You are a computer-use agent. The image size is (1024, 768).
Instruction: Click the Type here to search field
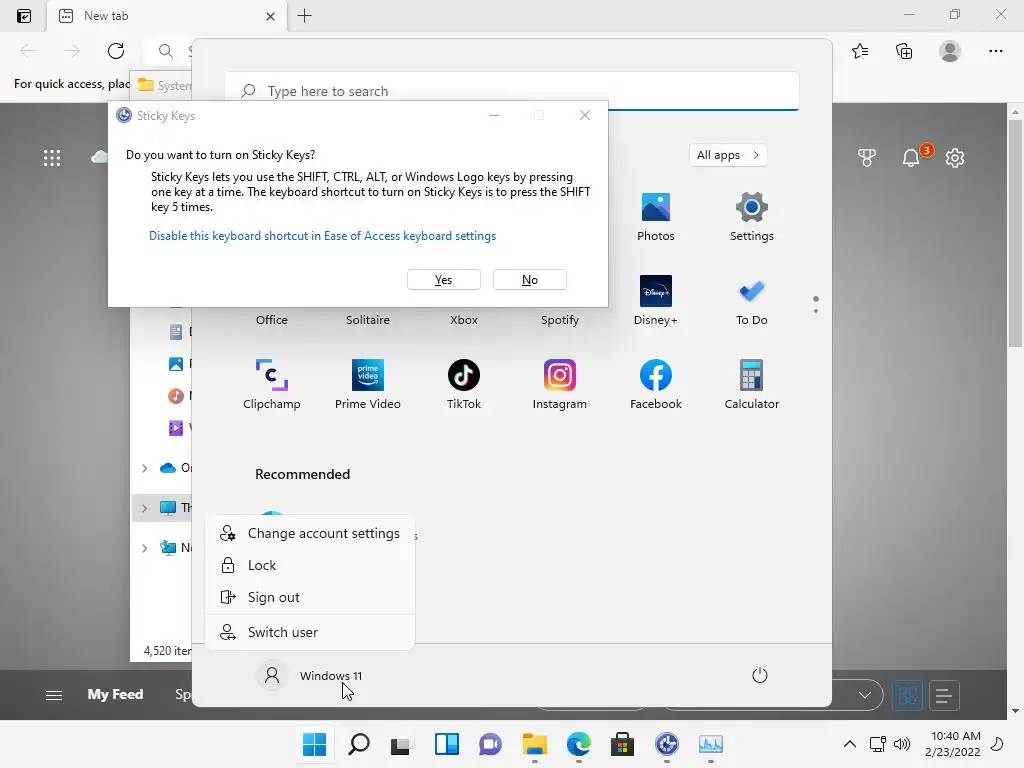pos(512,91)
